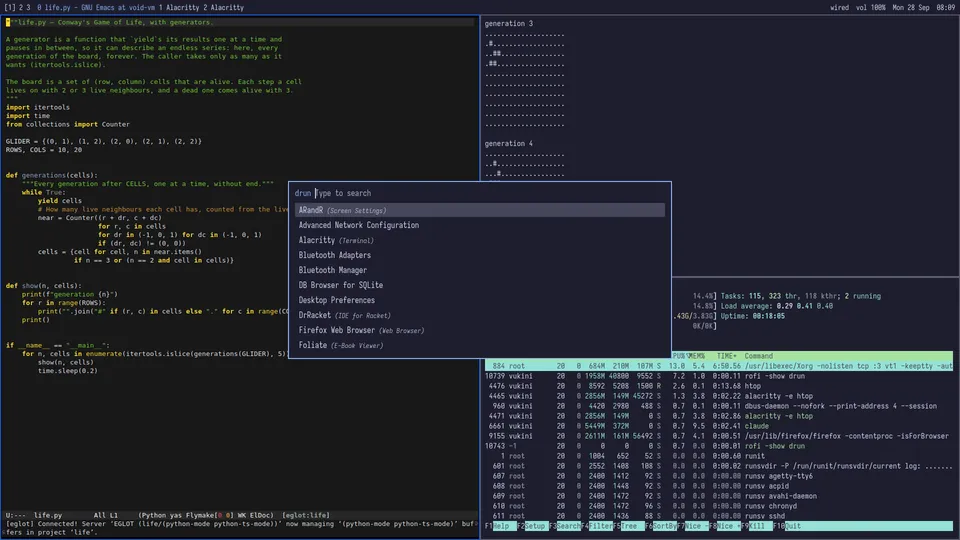
Task: Select the claude process row in htop
Action: pos(719,426)
